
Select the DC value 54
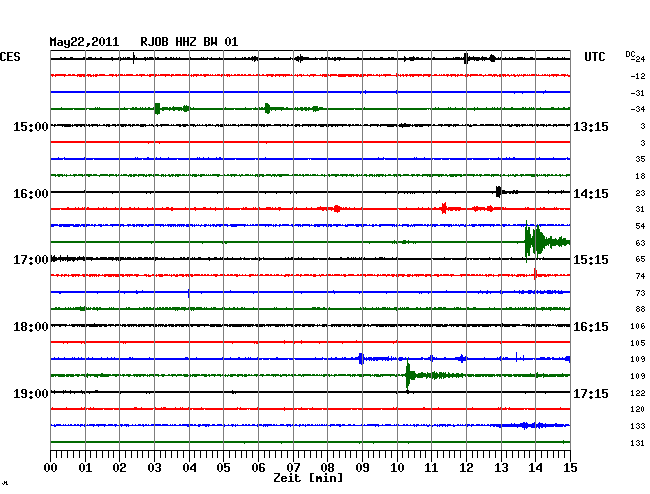pyautogui.click(x=640, y=226)
